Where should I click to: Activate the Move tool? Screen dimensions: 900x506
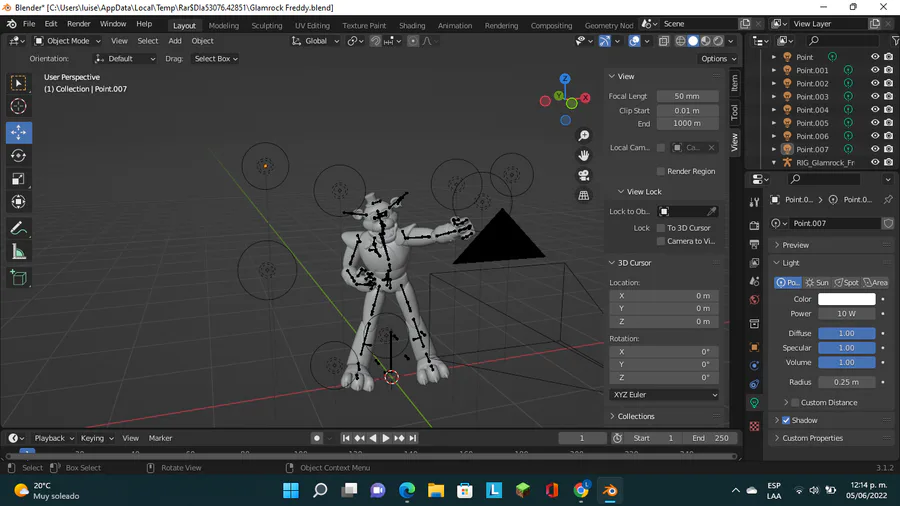[x=18, y=132]
